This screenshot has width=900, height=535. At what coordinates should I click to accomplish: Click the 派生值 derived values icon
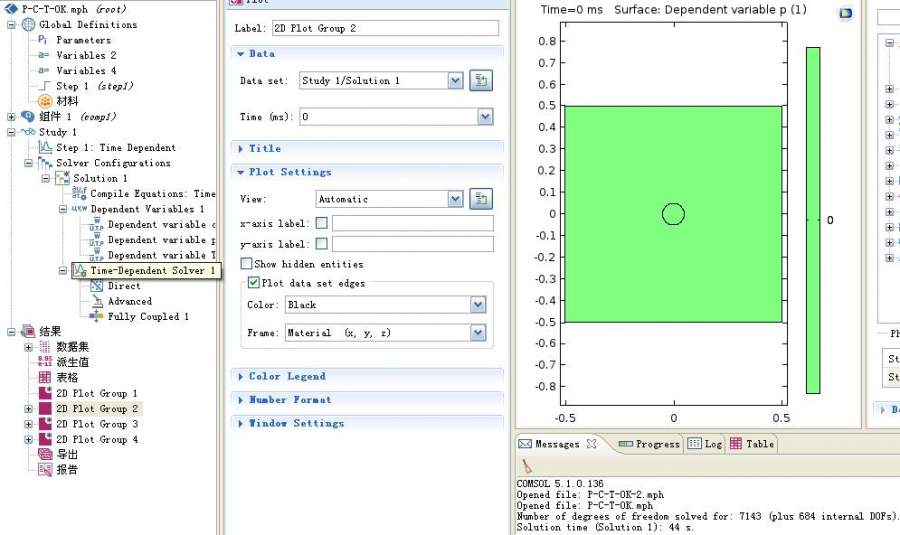coord(45,362)
